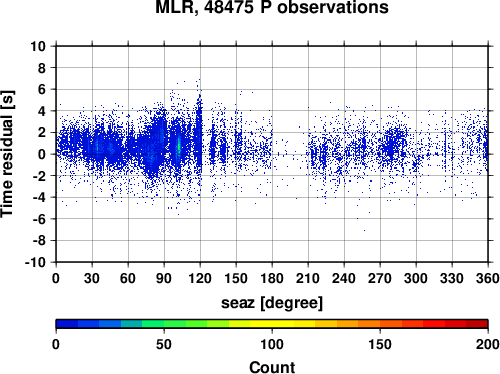
Task: Click the y-axis tick label "-4"
Action: (x=39, y=198)
